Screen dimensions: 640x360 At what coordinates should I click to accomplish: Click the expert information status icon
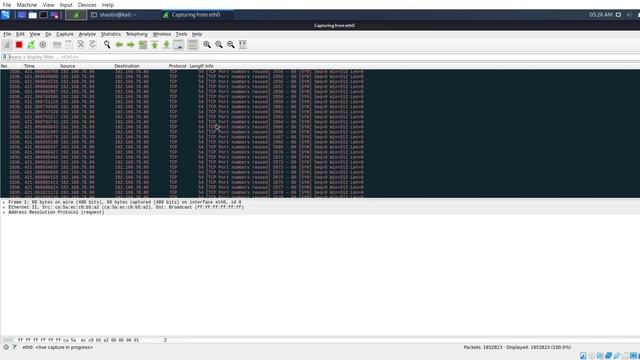click(6, 347)
